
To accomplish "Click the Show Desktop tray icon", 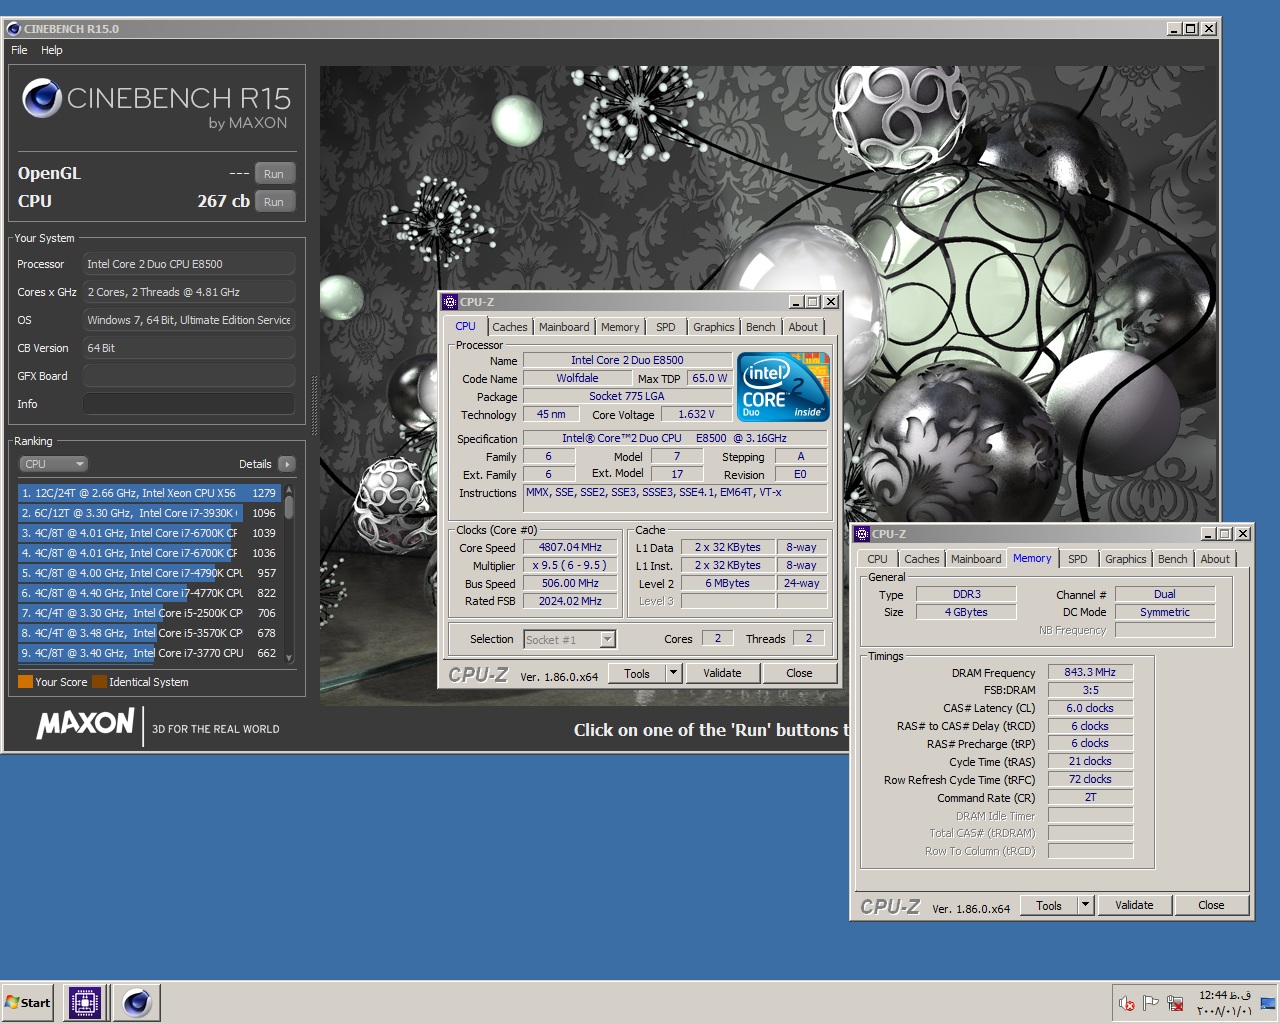I will tap(1268, 1003).
